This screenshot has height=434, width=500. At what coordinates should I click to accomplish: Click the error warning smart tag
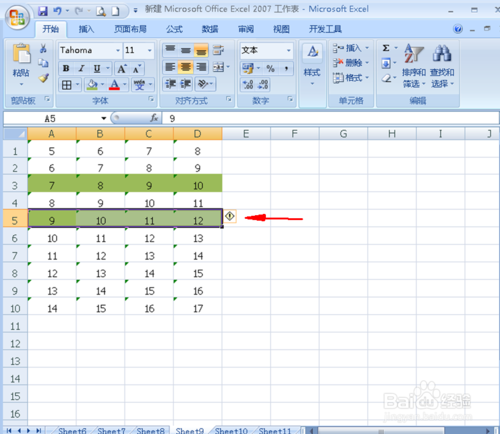click(x=230, y=216)
